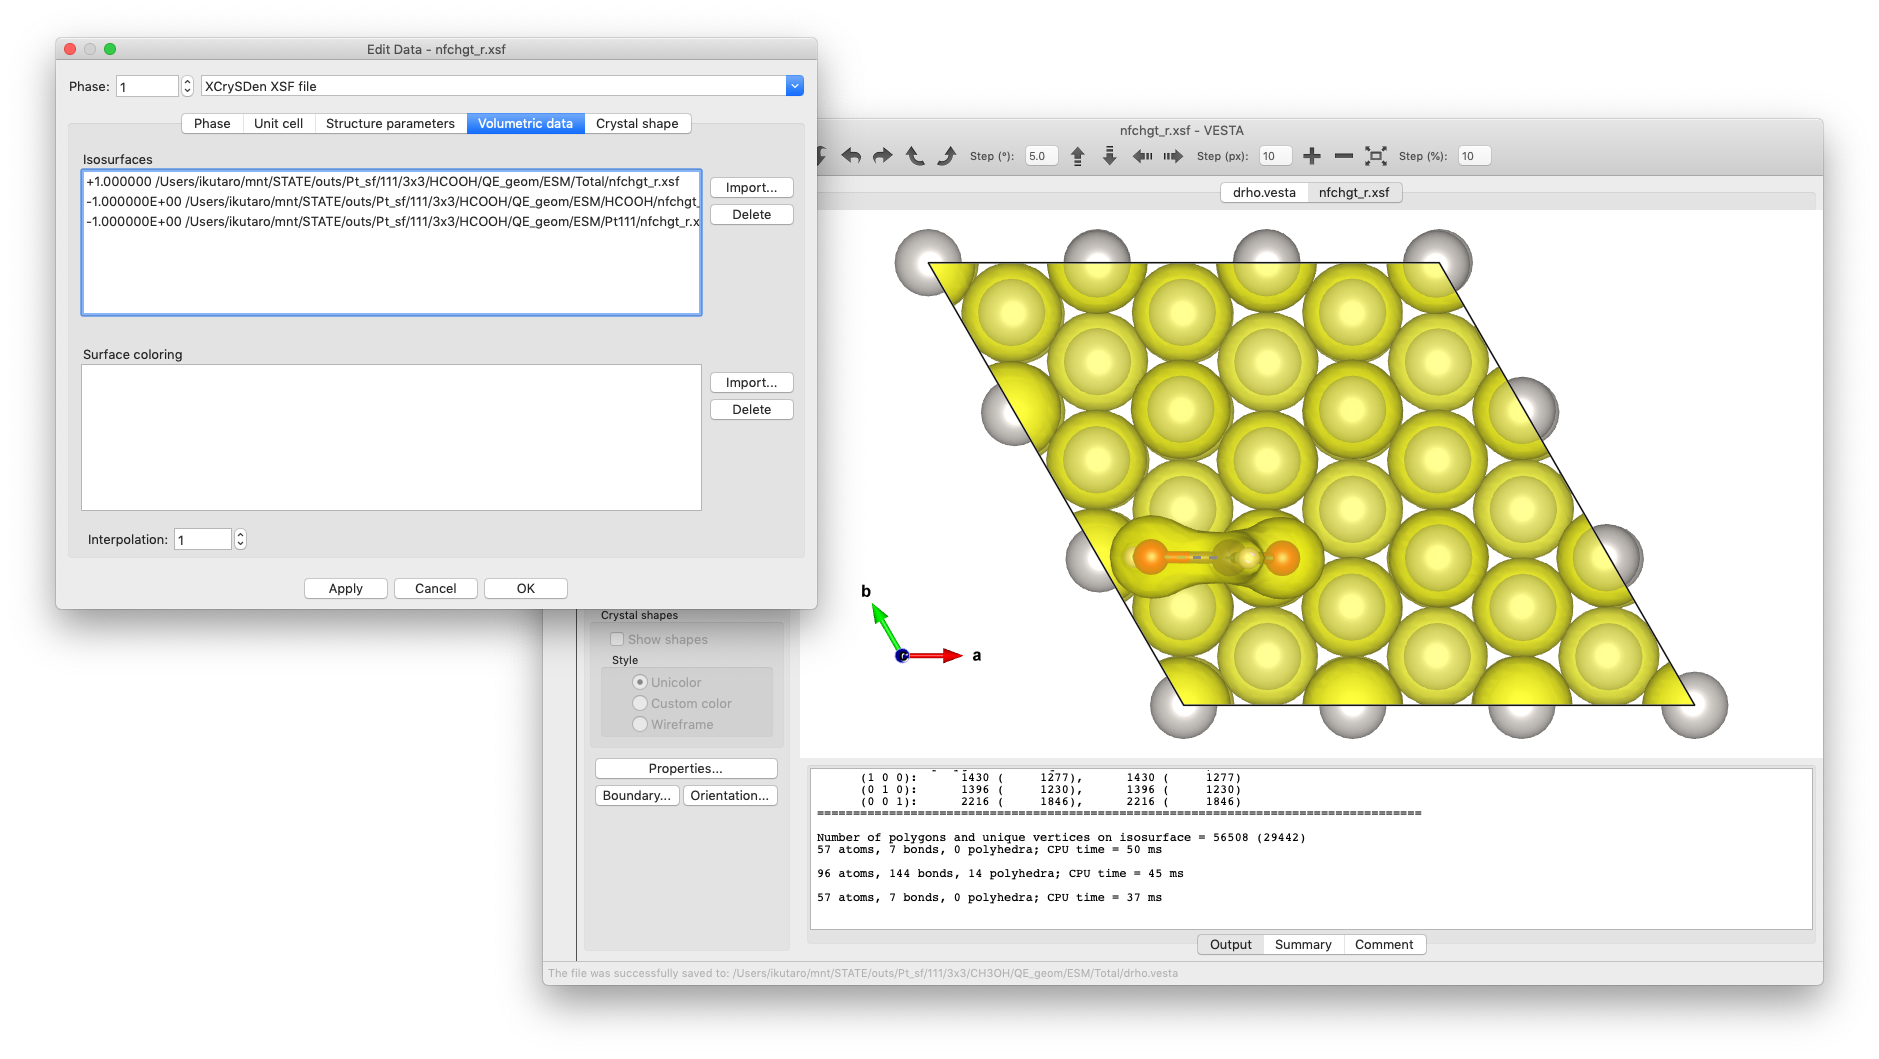Click the Phase number stepper arrows

click(x=187, y=86)
